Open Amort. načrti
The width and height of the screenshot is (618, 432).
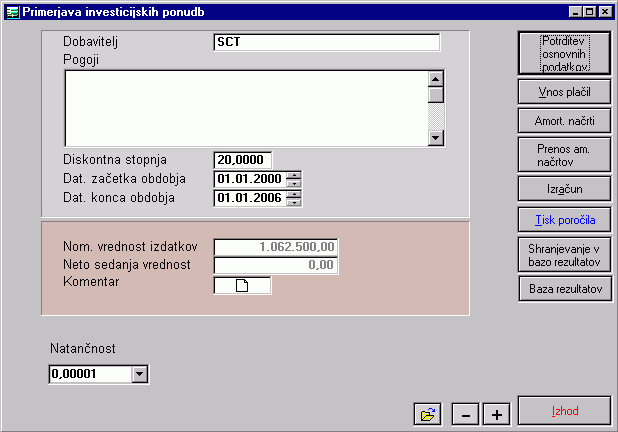click(563, 120)
